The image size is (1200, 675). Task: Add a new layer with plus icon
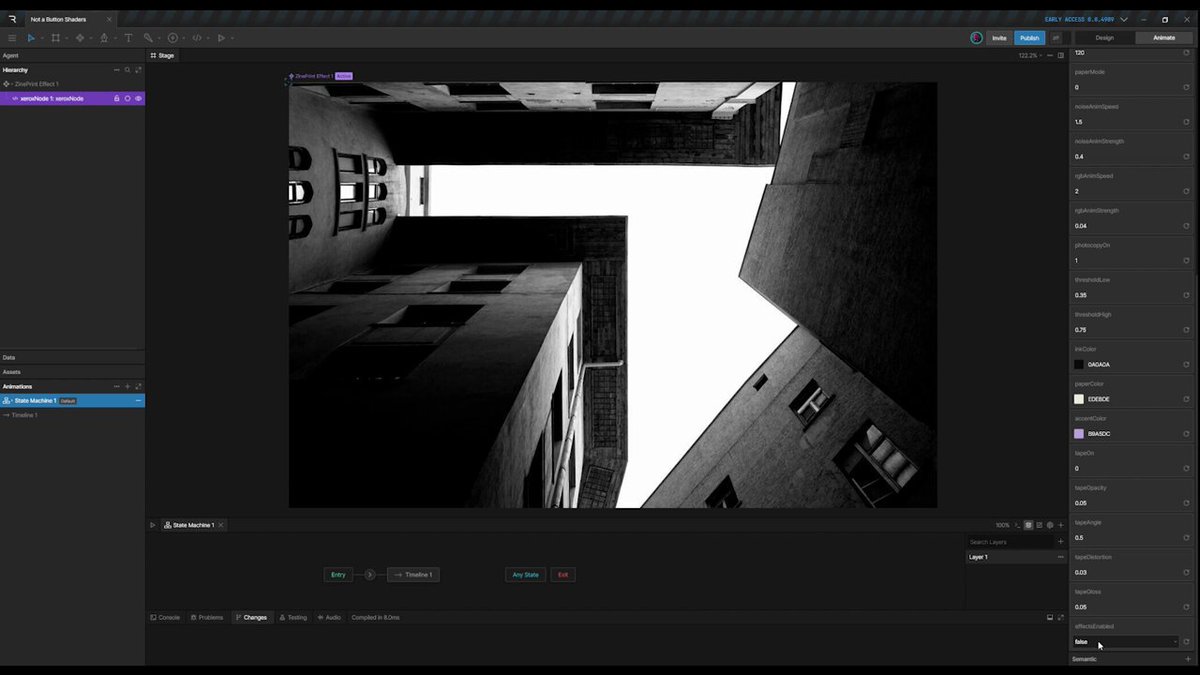pyautogui.click(x=1061, y=542)
